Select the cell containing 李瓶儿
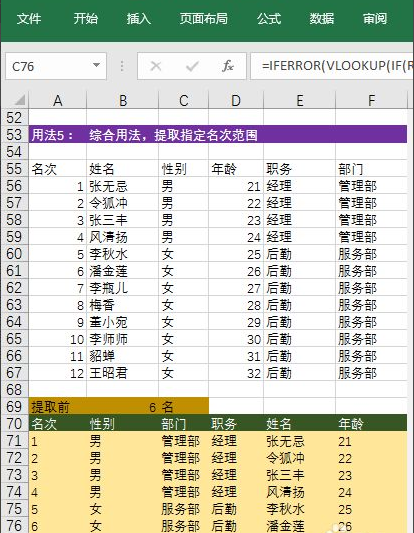 122,288
